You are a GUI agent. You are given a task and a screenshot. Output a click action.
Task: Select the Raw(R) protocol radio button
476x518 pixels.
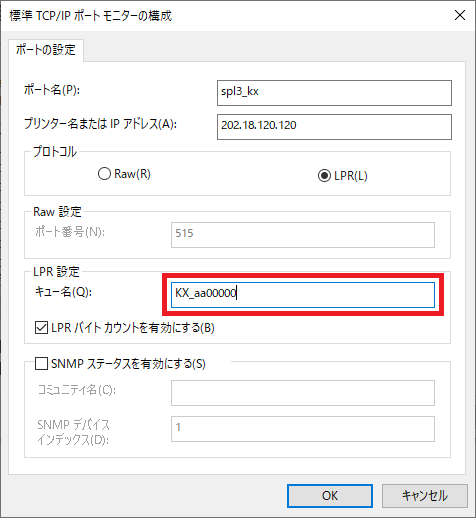[104, 174]
